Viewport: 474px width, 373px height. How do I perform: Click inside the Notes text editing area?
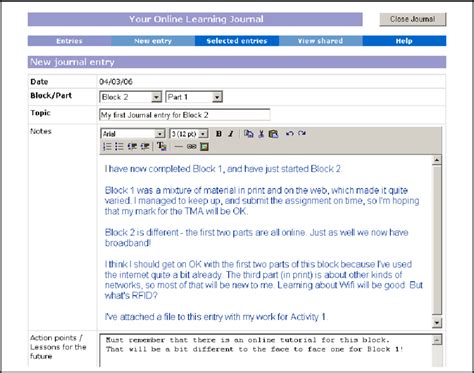pyautogui.click(x=265, y=242)
